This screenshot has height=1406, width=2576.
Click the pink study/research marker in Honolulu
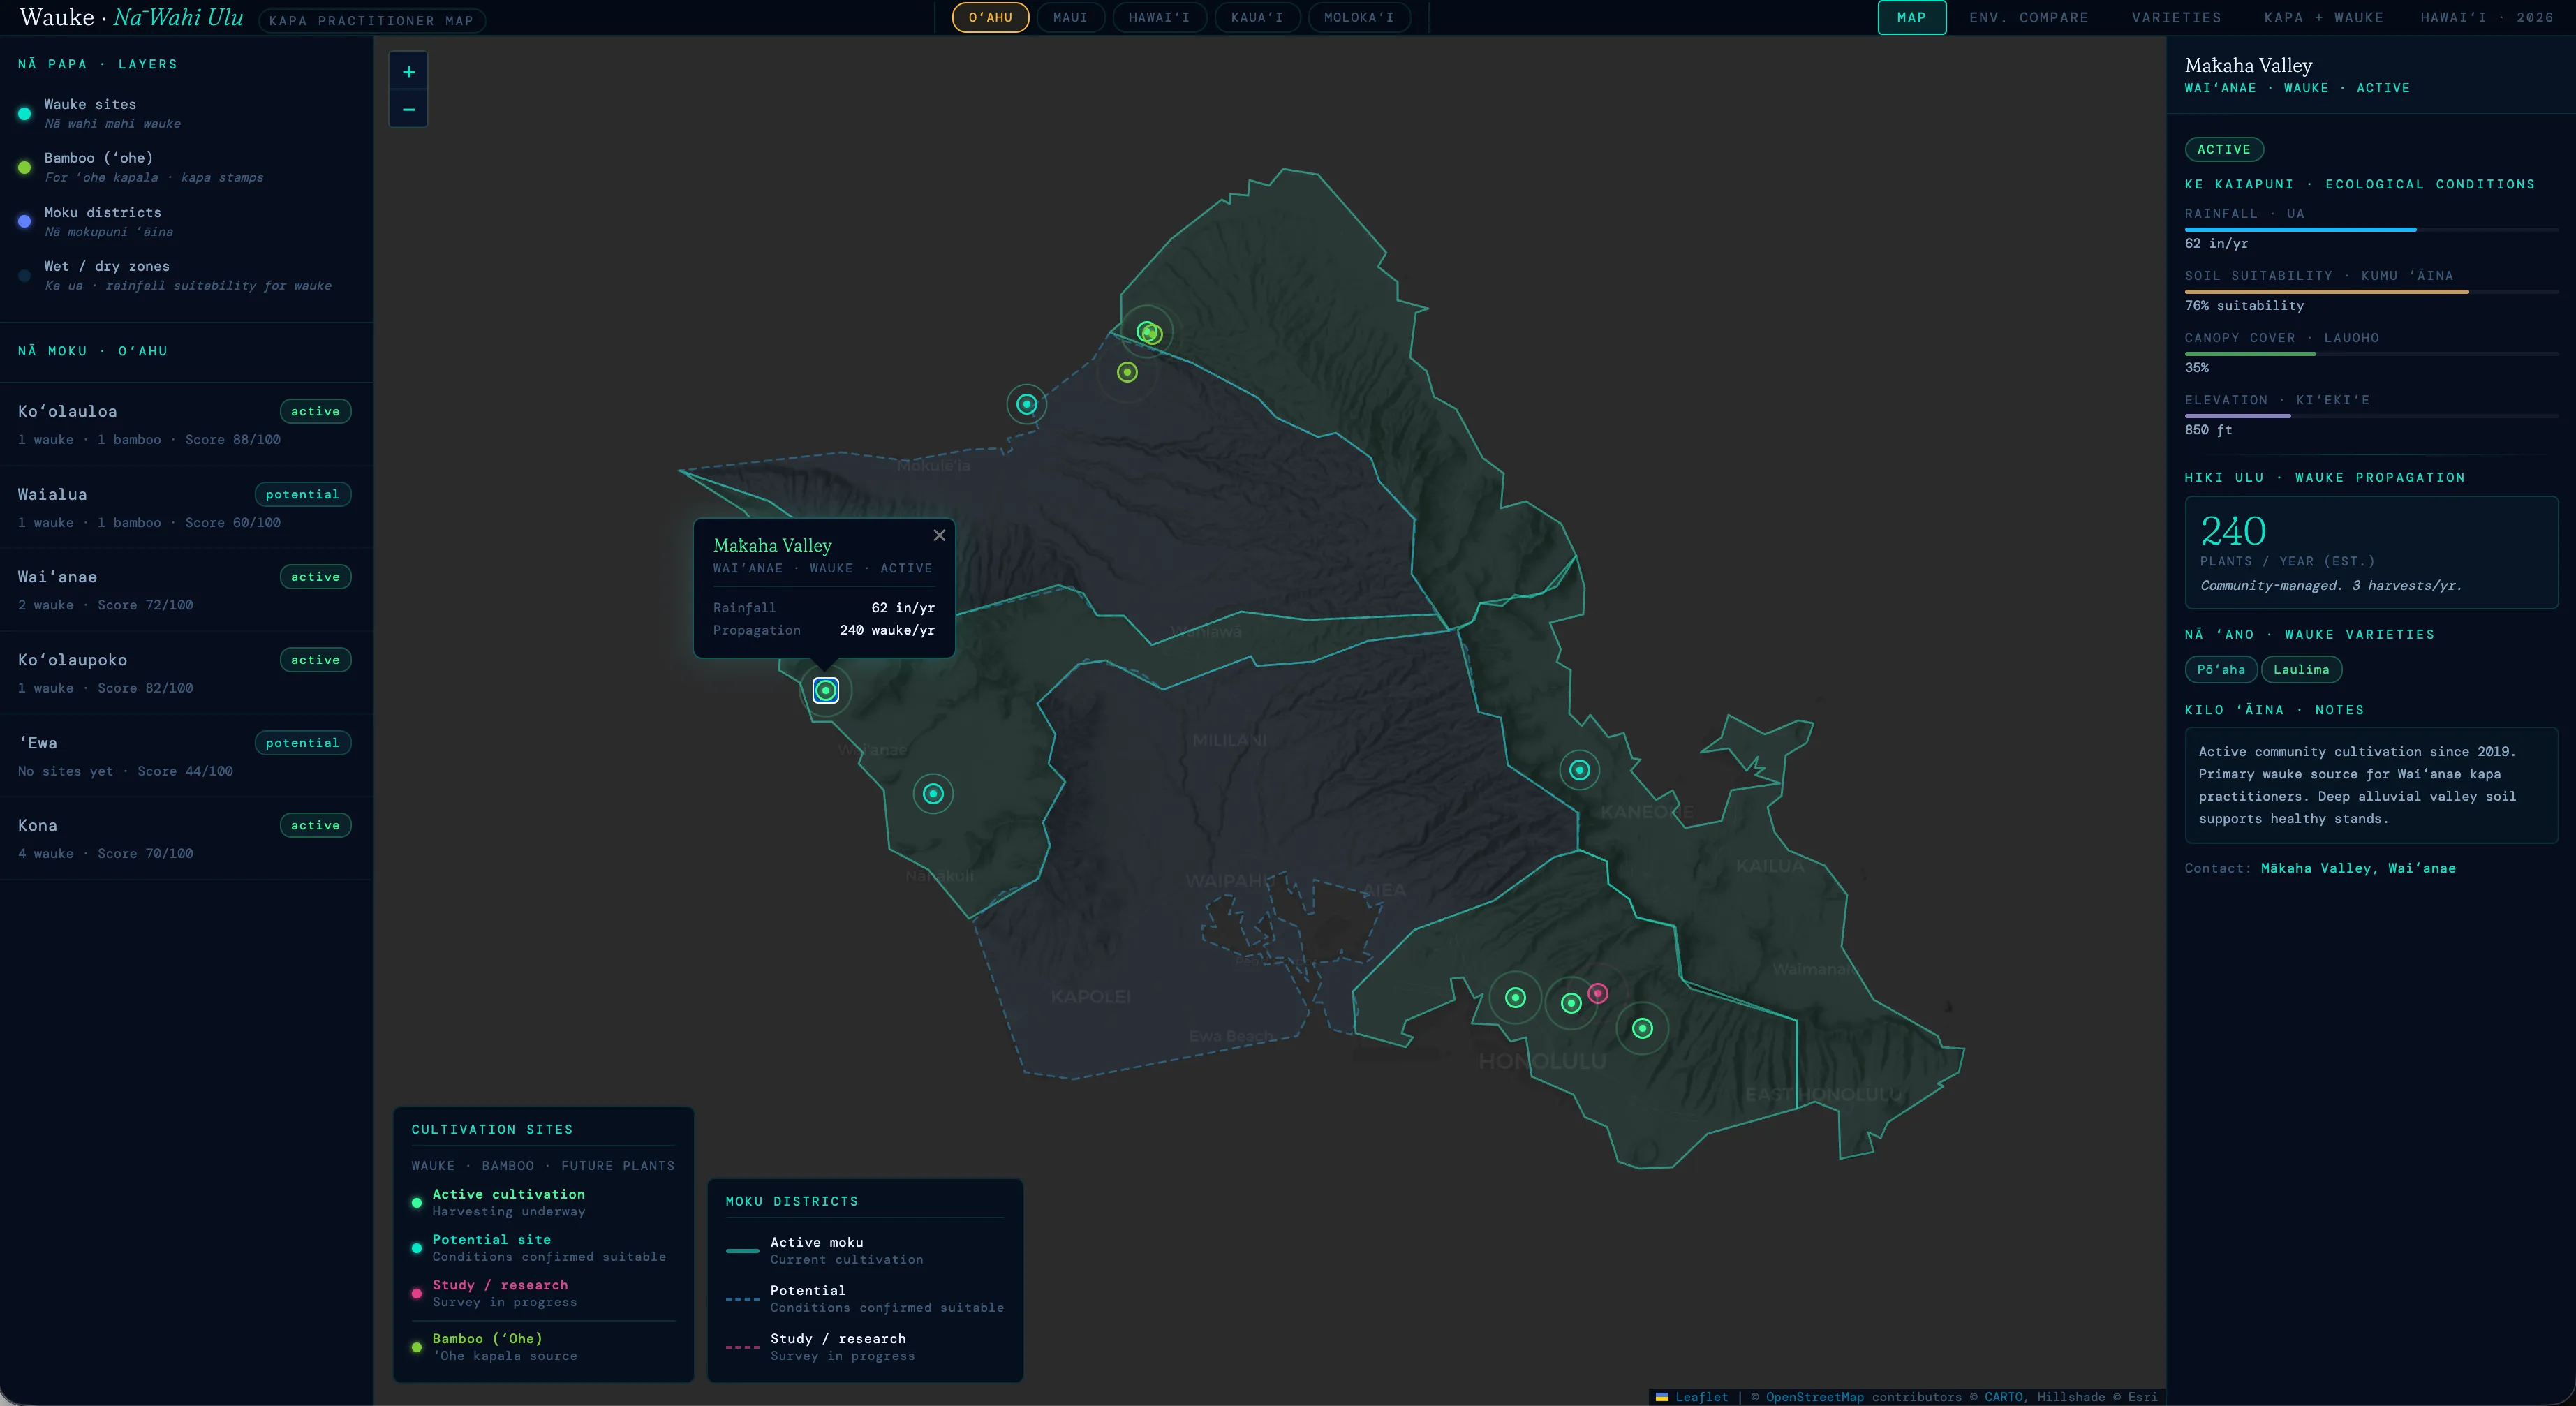pos(1598,993)
